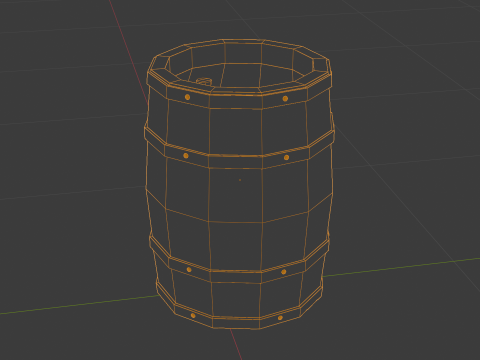
Task: Select the barrel wireframe object in the viewport
Action: coord(239,184)
